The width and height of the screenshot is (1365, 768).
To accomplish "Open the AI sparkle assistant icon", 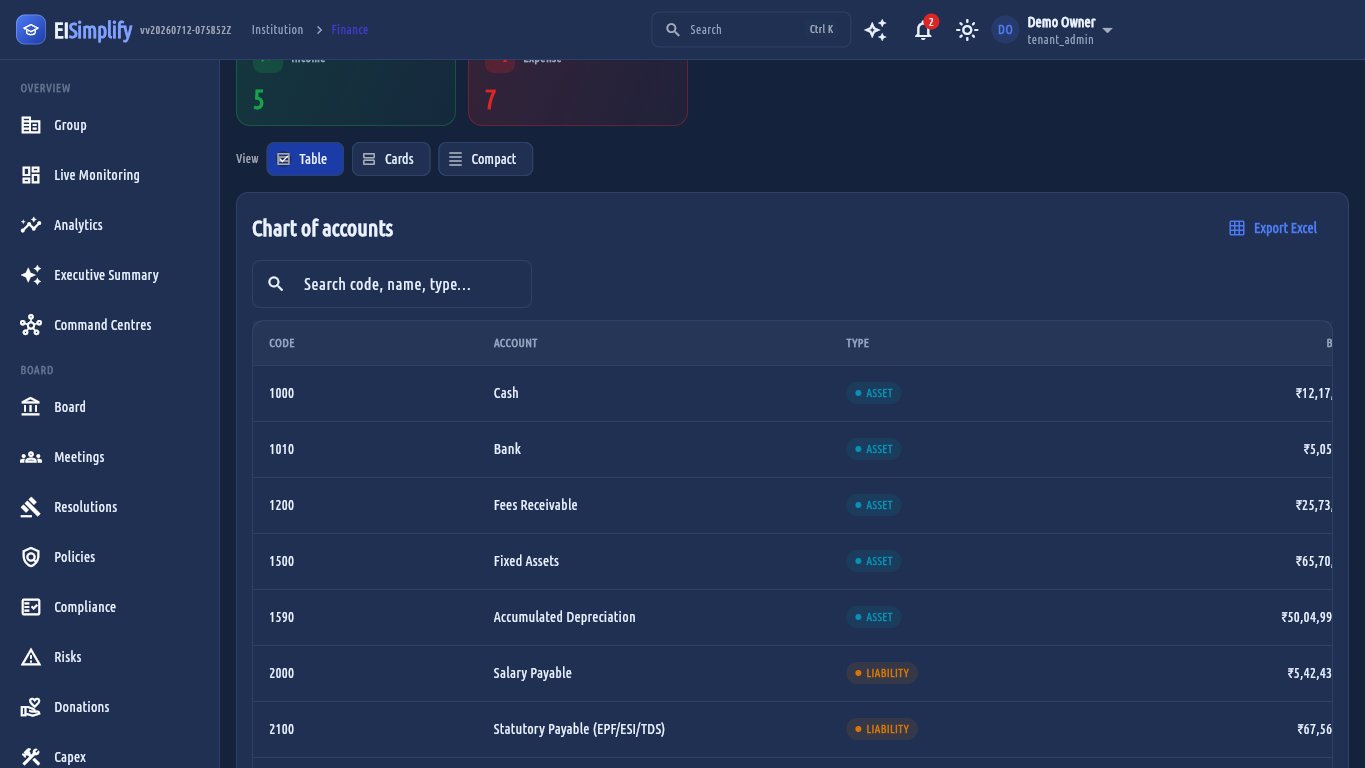I will pos(876,30).
